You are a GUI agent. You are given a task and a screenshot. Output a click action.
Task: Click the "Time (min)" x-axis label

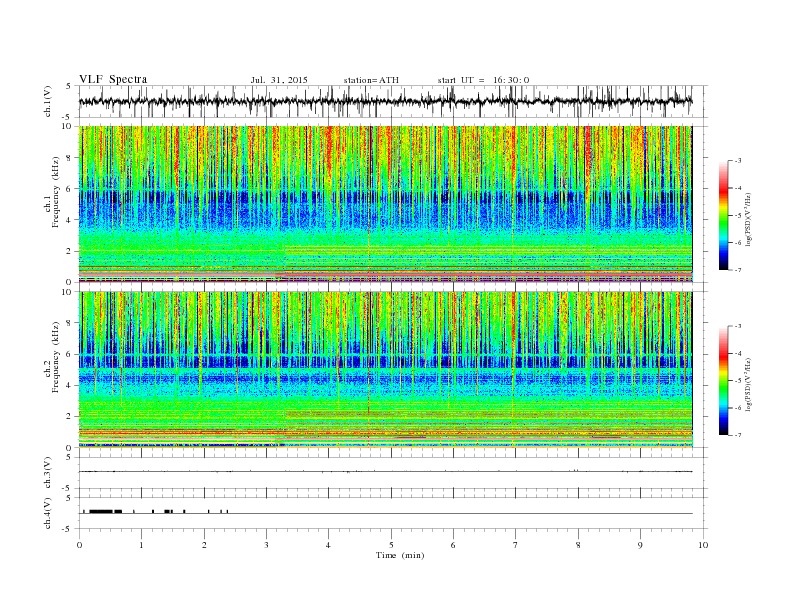tap(400, 555)
